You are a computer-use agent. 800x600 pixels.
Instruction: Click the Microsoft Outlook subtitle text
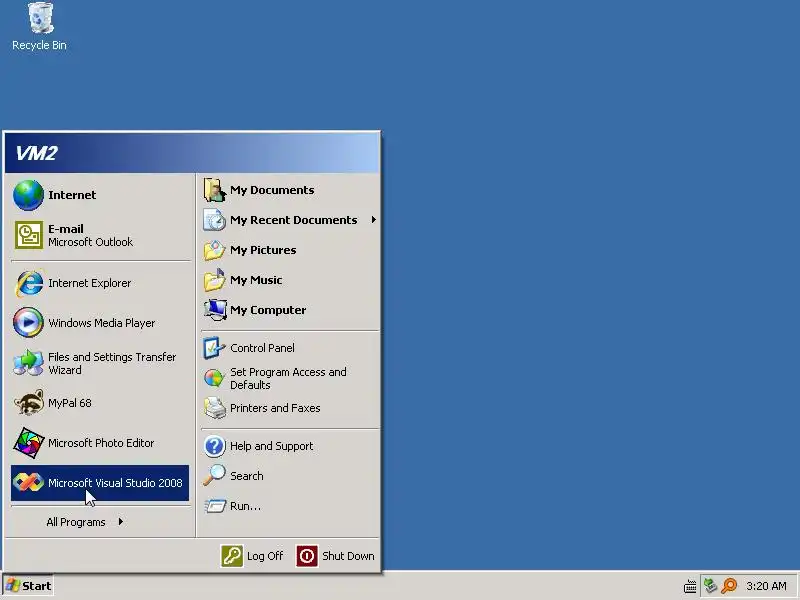(x=90, y=242)
